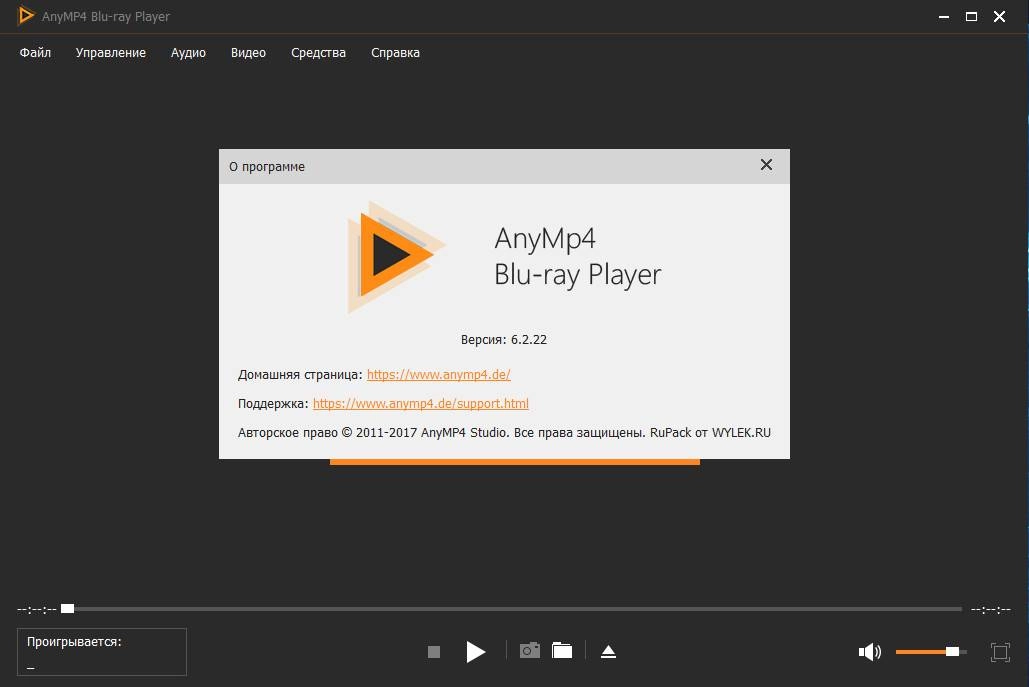
Task: Click the Stop playback button
Action: pos(434,652)
